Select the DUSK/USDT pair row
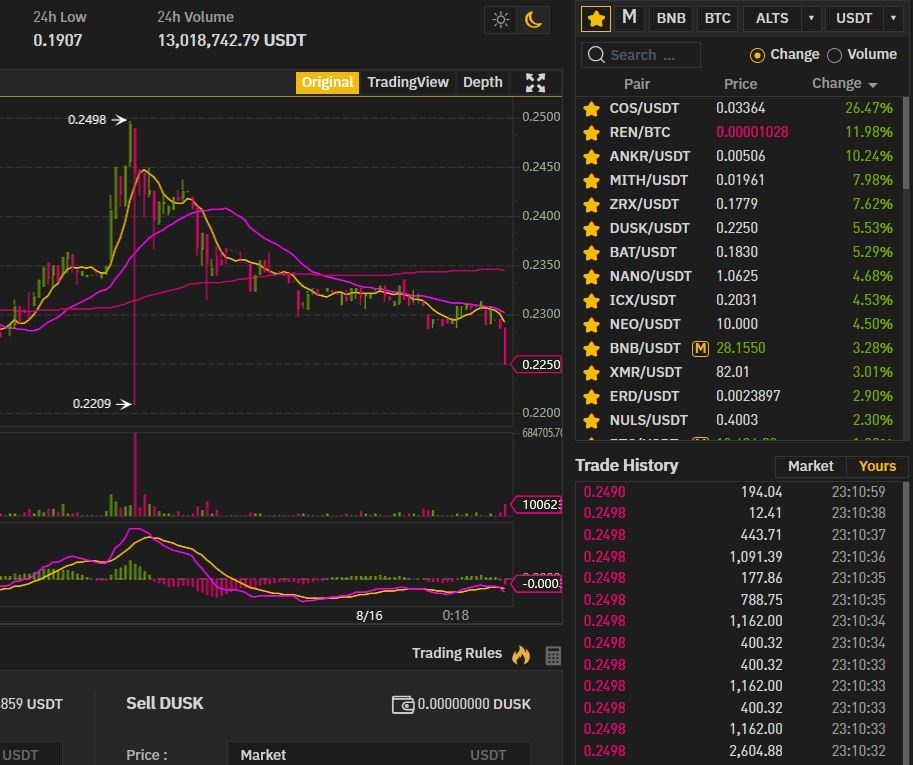 pyautogui.click(x=740, y=228)
